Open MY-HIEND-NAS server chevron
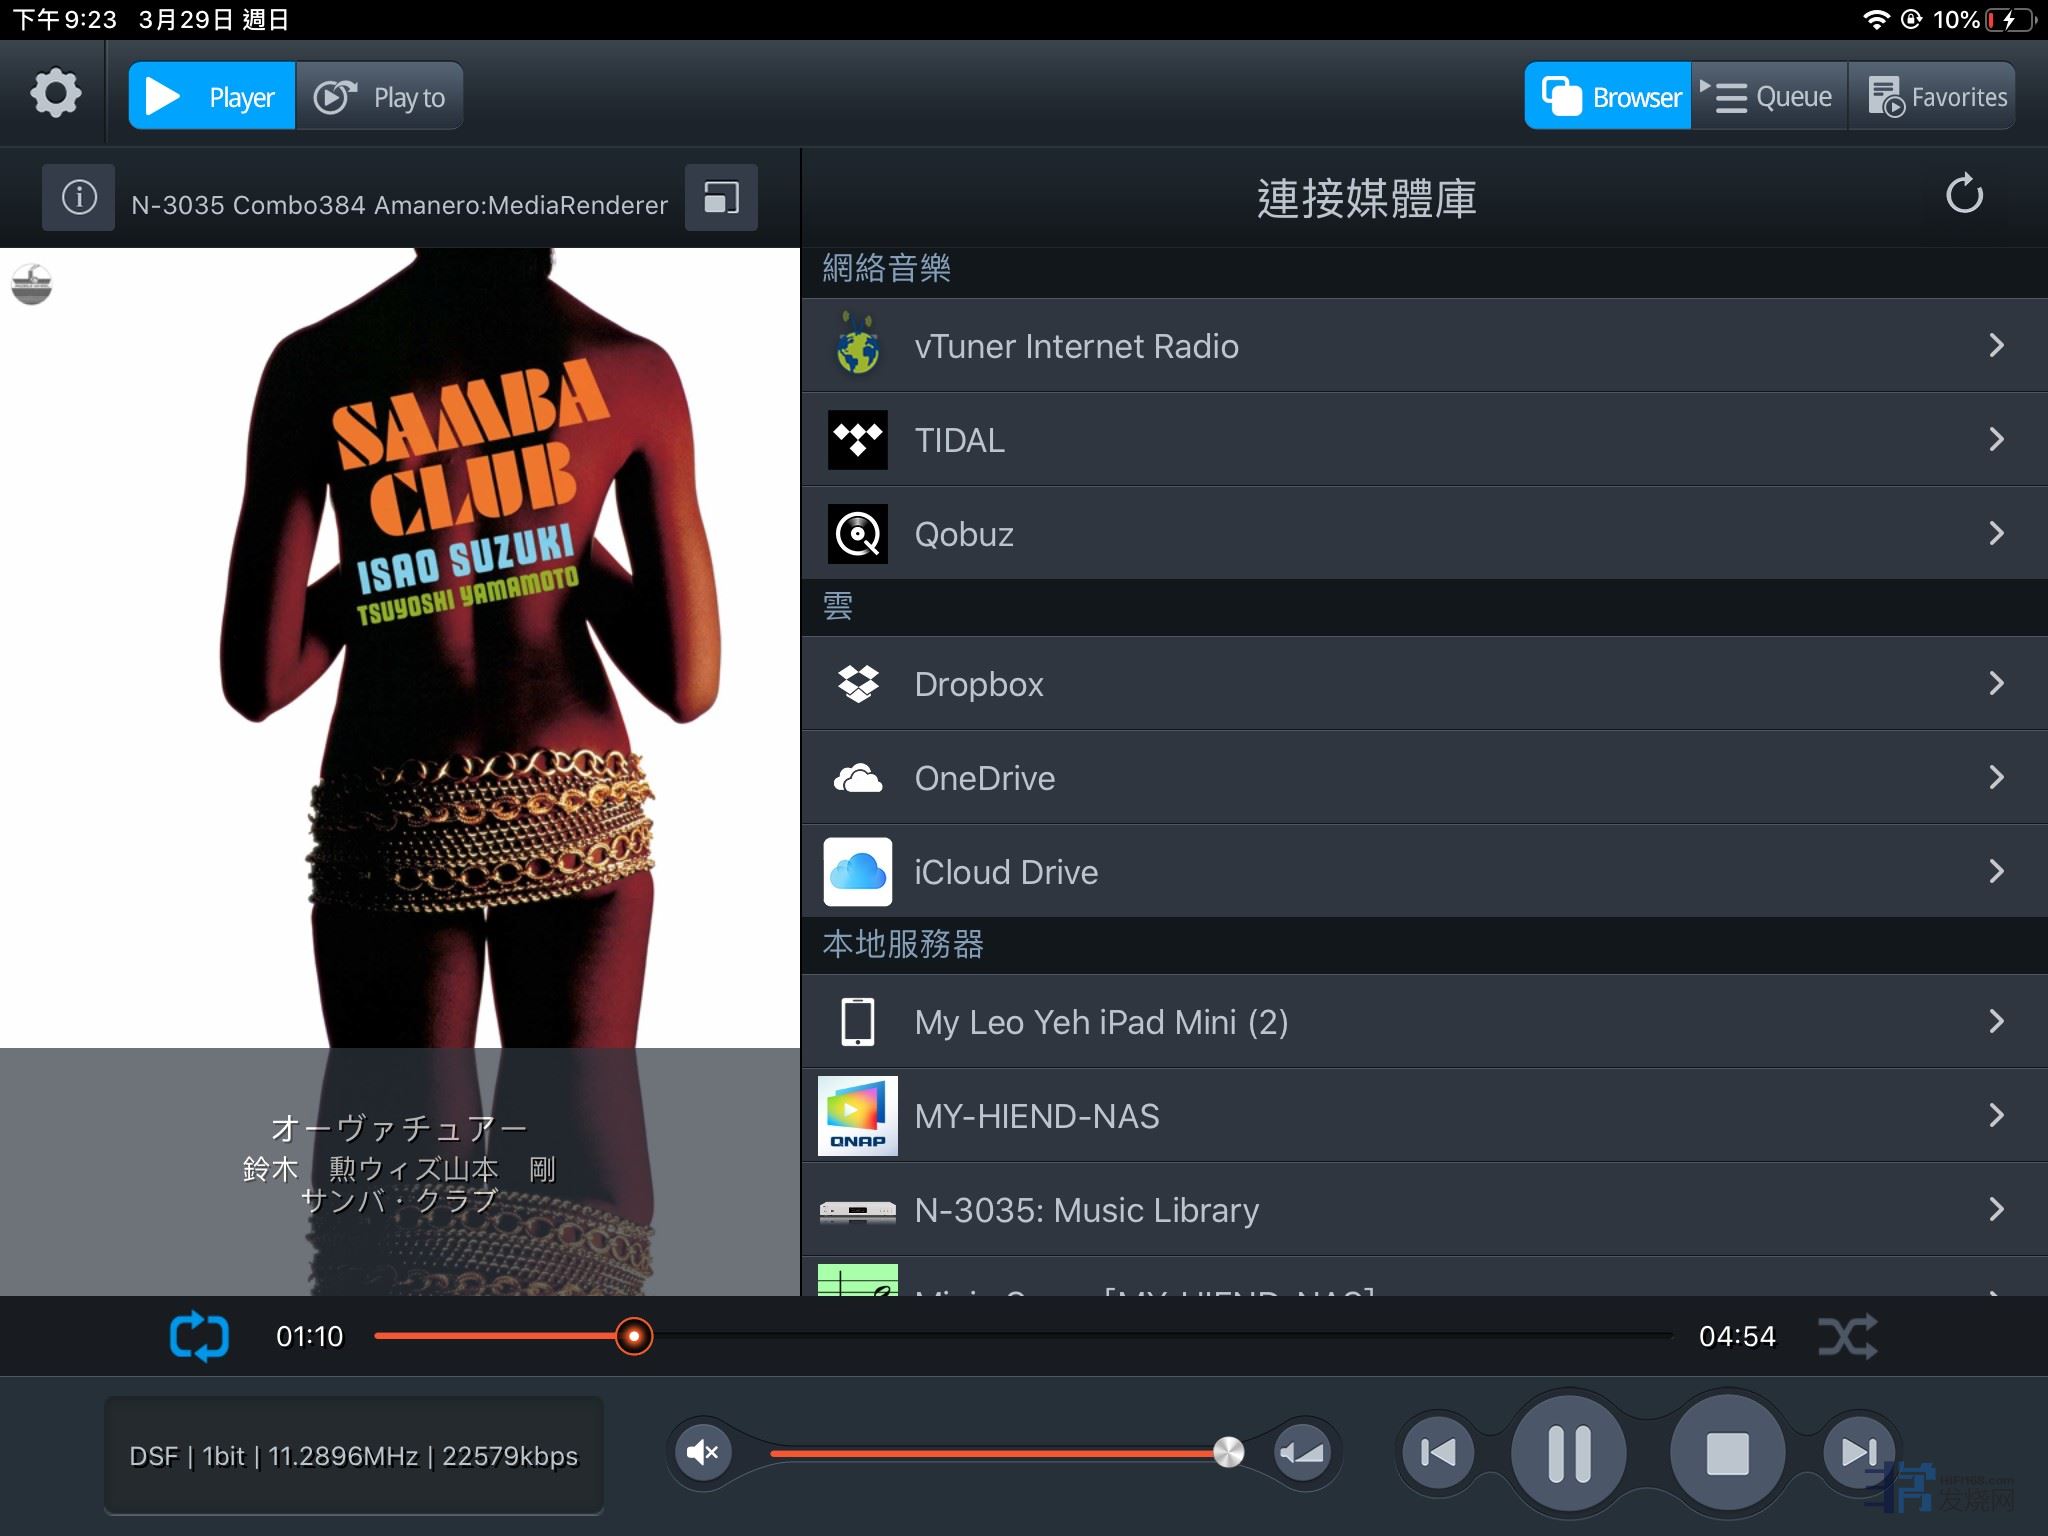The height and width of the screenshot is (1536, 2048). pyautogui.click(x=1996, y=1115)
